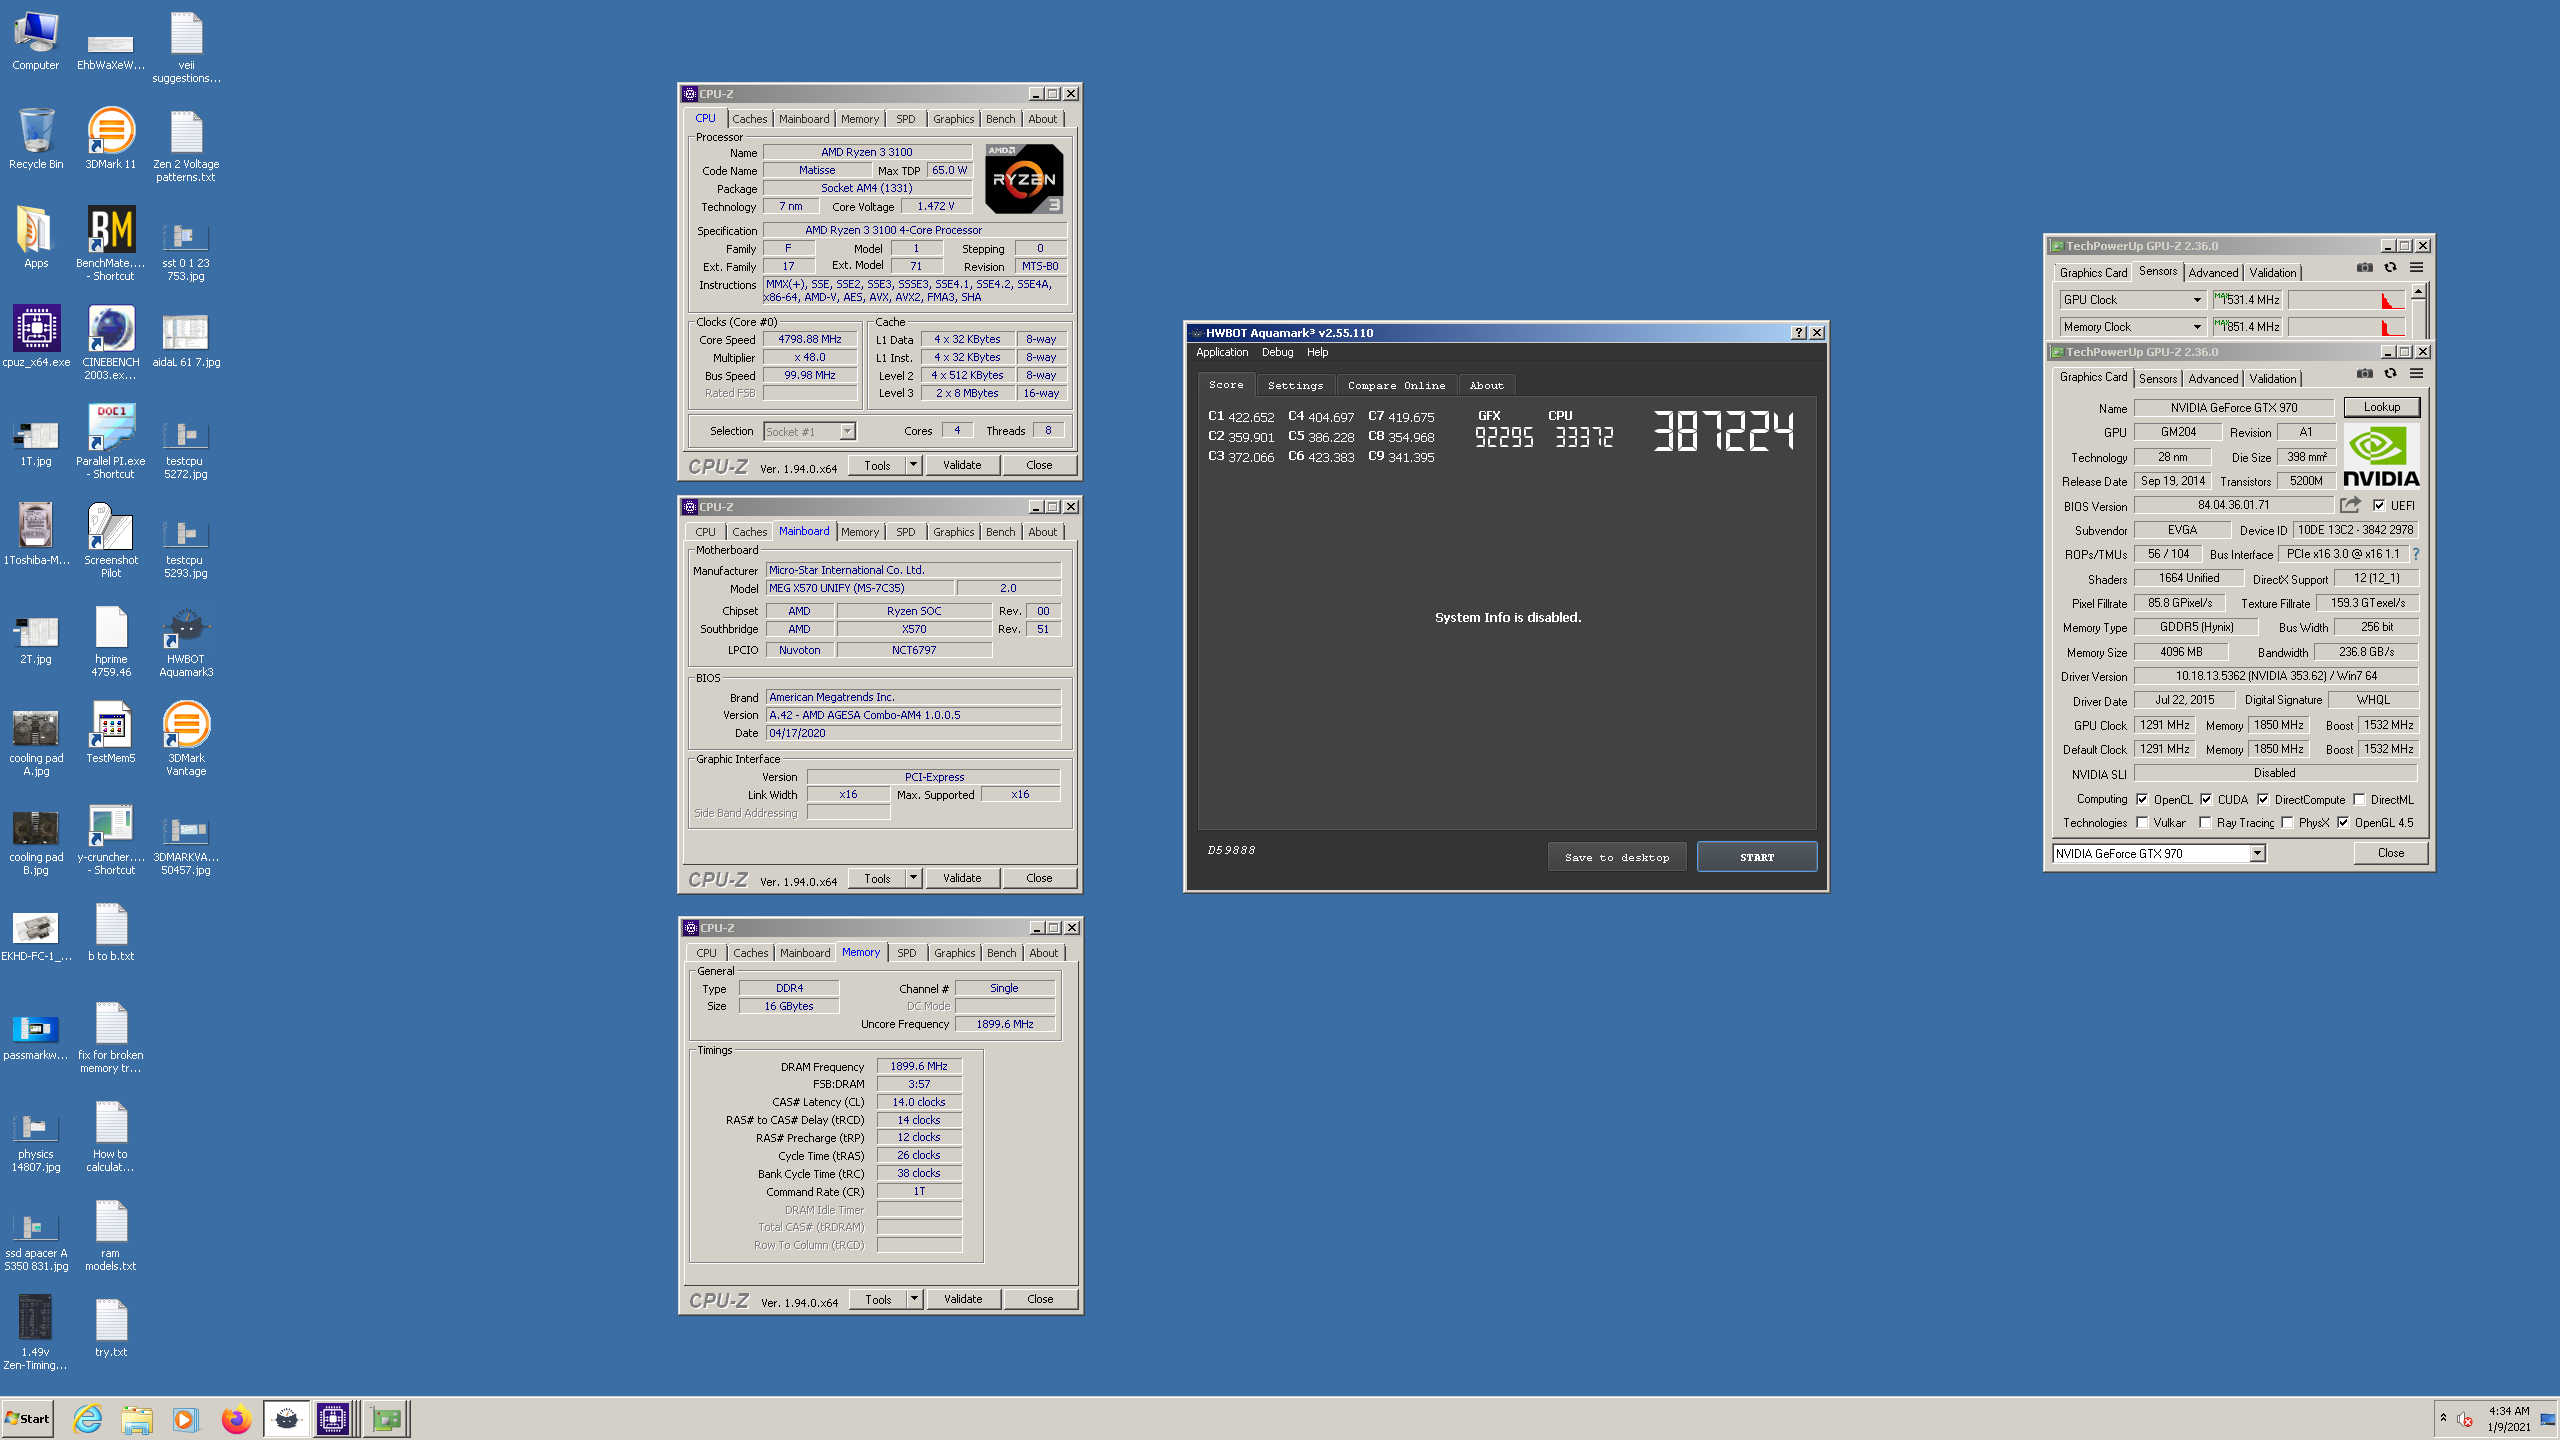Select Parallel PI.exe shortcut icon
The height and width of the screenshot is (1440, 2560).
110,442
